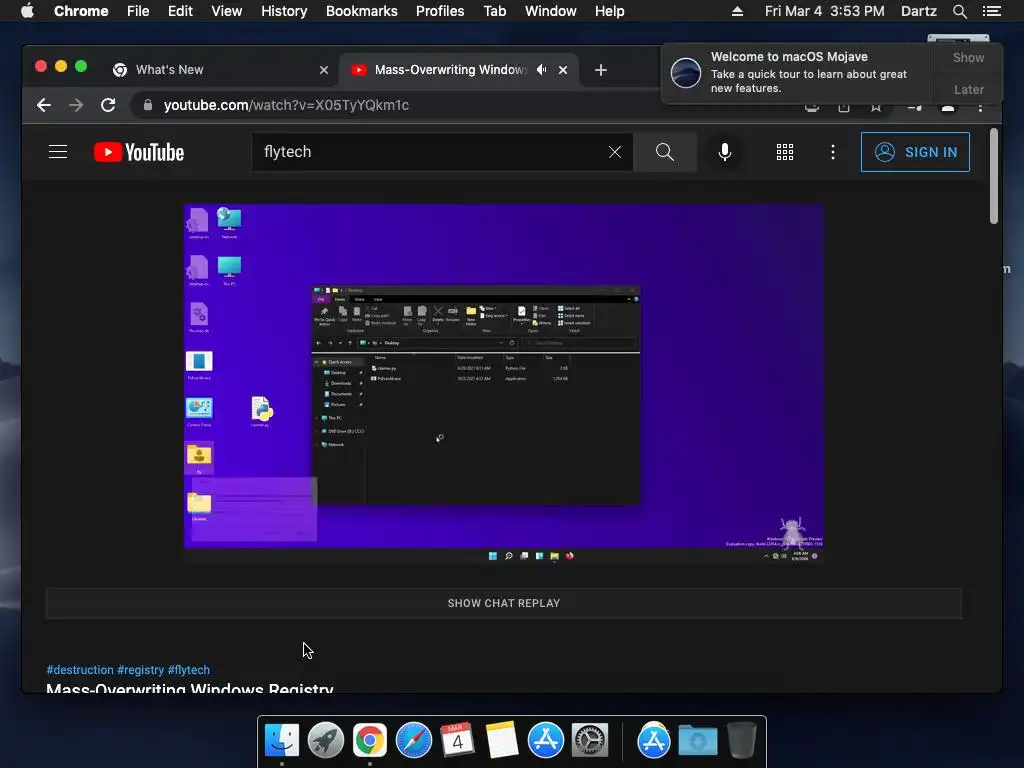
Task: Show chat replay
Action: click(504, 603)
